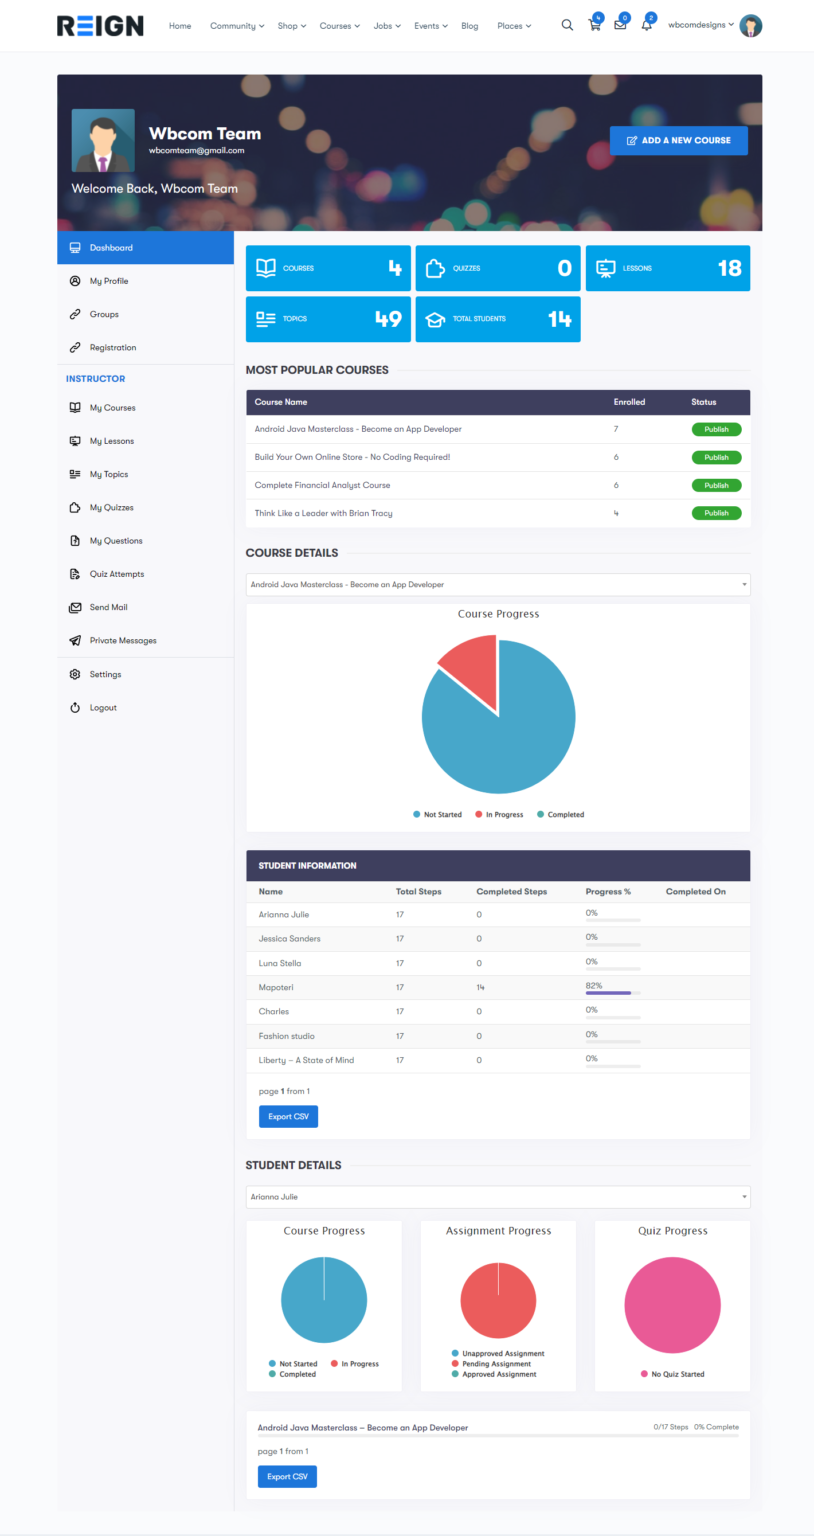814x1536 pixels.
Task: Click the Send Mail sidebar icon
Action: click(x=74, y=607)
